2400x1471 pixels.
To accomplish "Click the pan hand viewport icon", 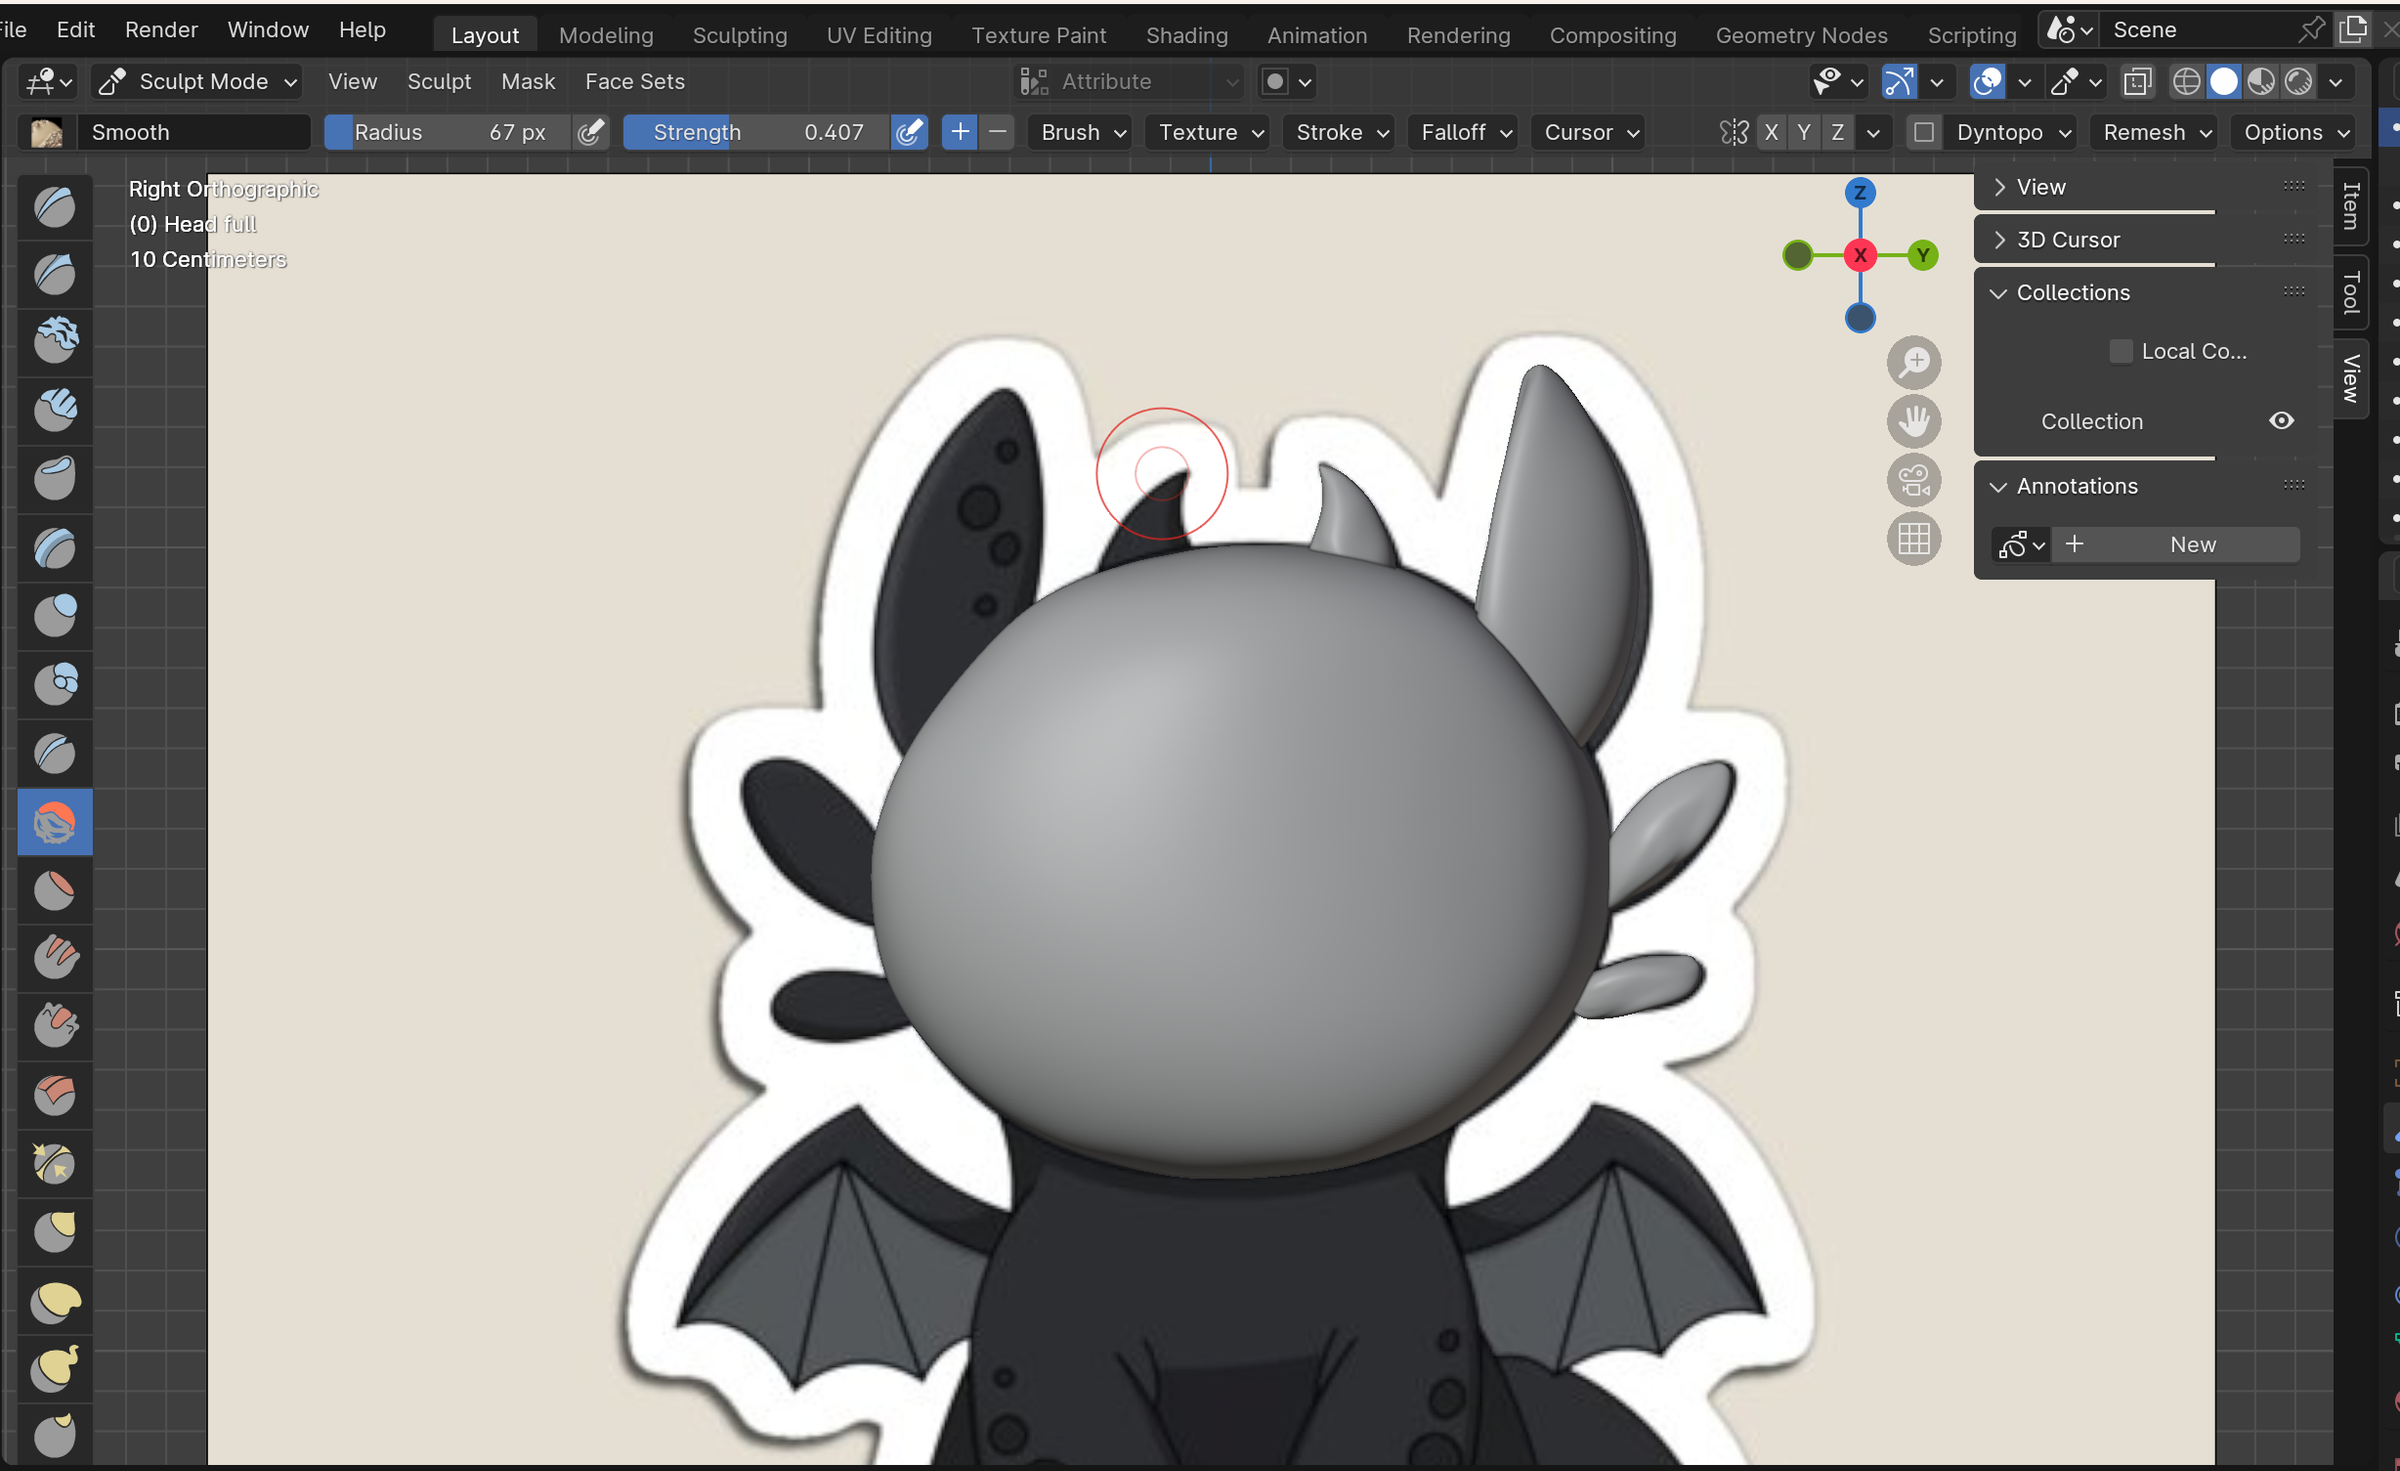I will (1913, 421).
